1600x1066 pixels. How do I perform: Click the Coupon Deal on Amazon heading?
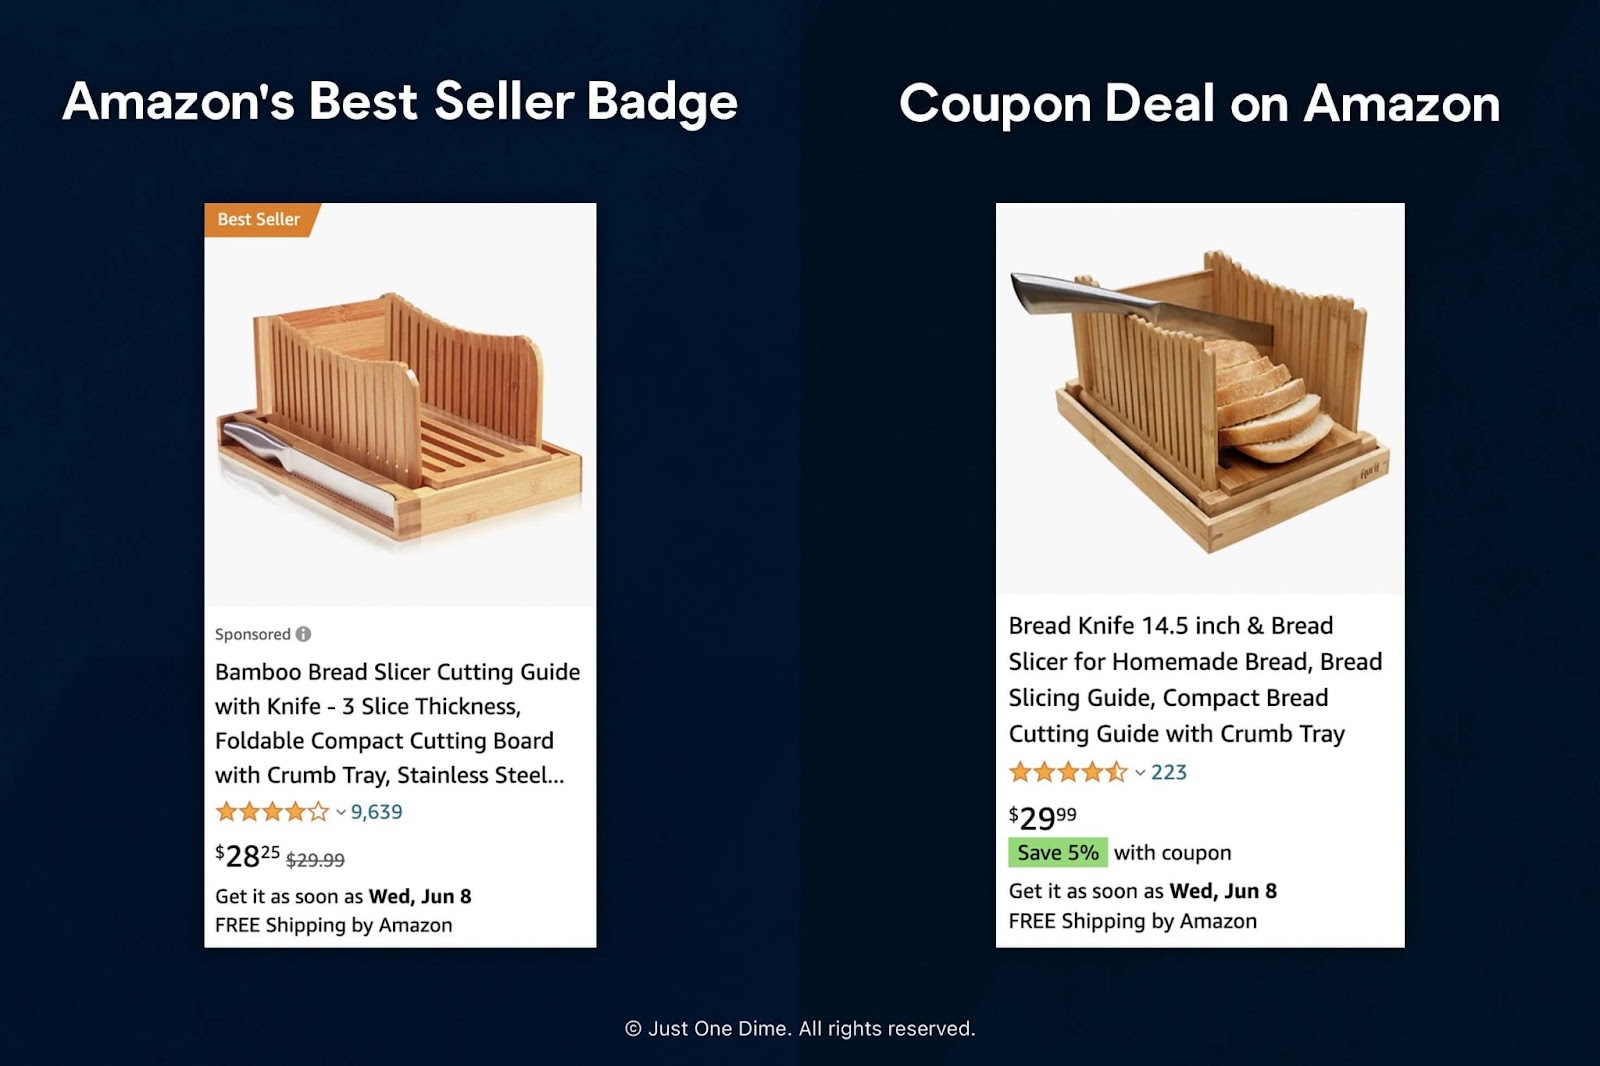point(1200,104)
